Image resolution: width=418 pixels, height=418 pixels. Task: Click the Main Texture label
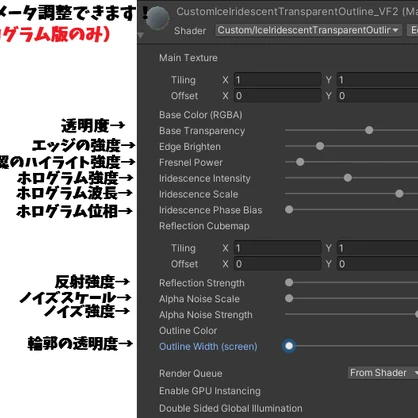click(x=188, y=58)
